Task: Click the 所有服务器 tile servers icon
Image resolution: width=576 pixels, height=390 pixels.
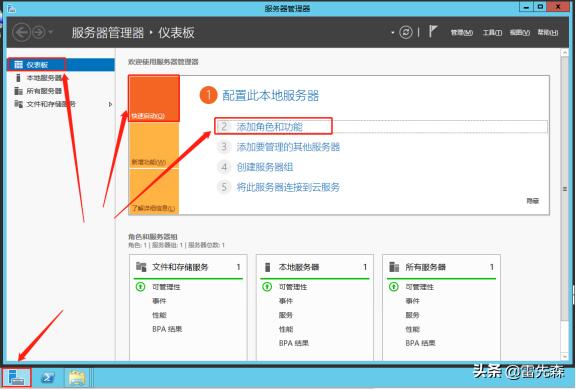Action: point(394,267)
